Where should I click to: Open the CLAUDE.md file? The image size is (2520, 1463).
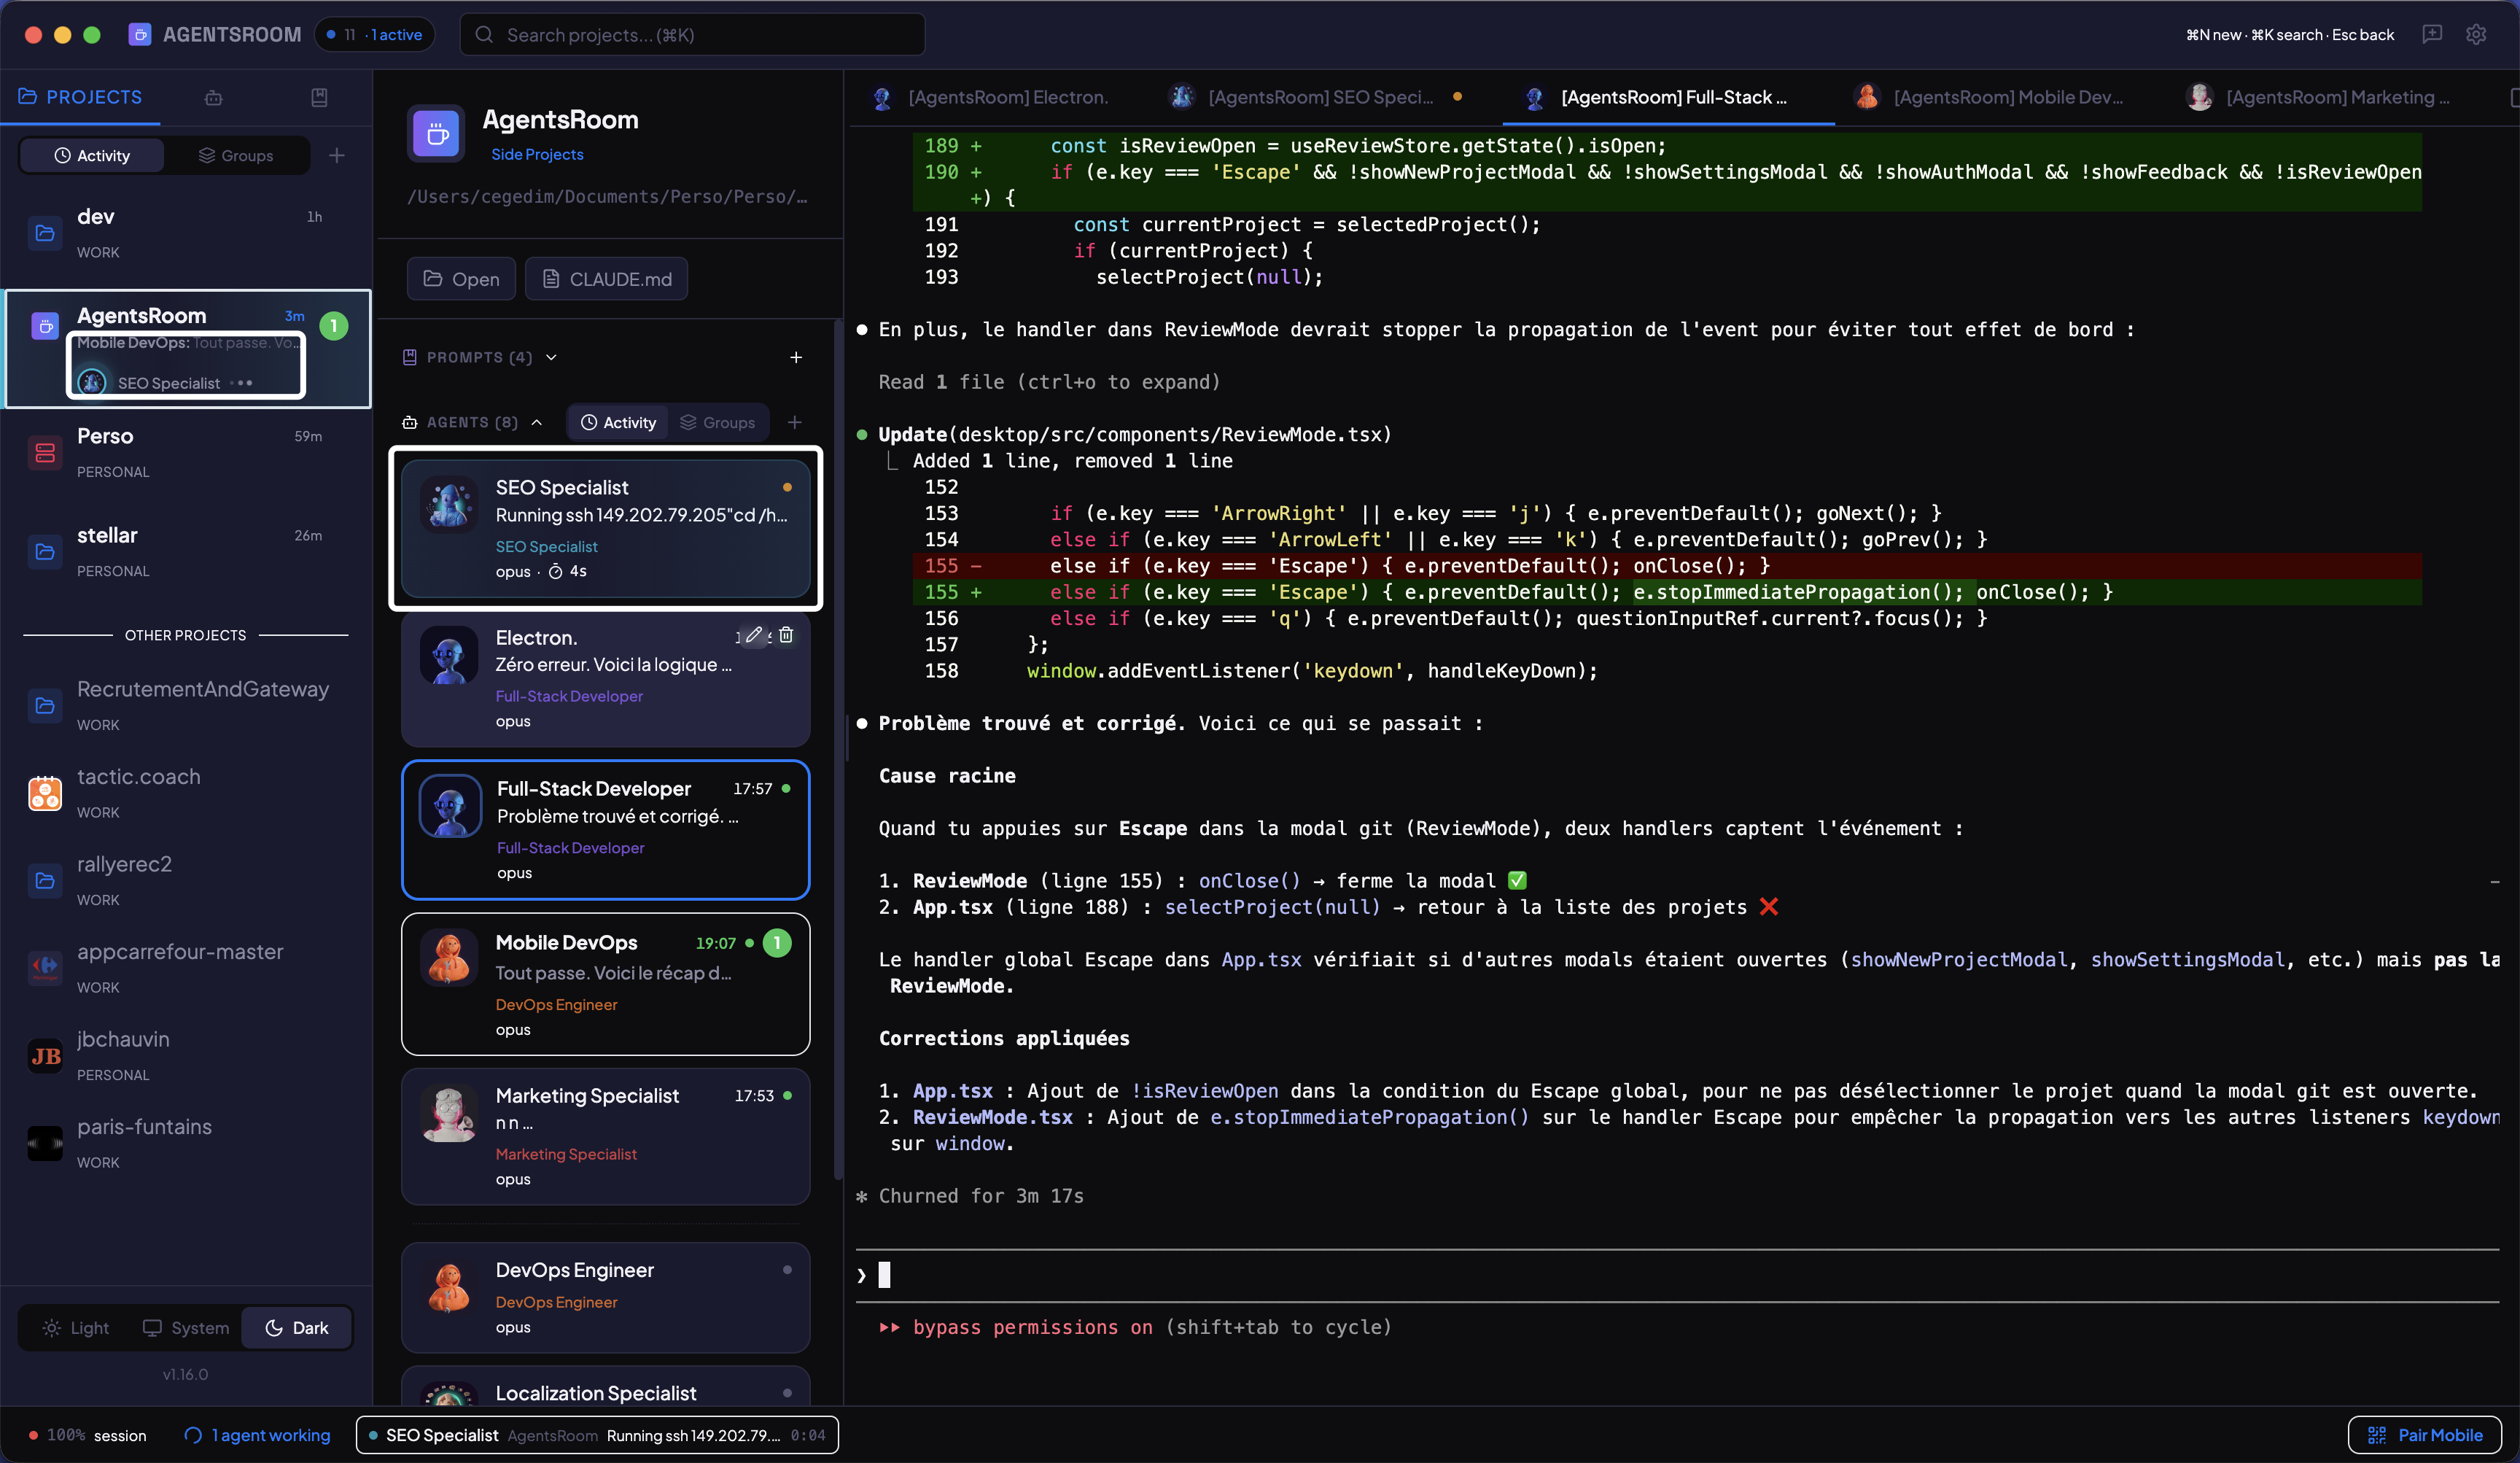606,279
